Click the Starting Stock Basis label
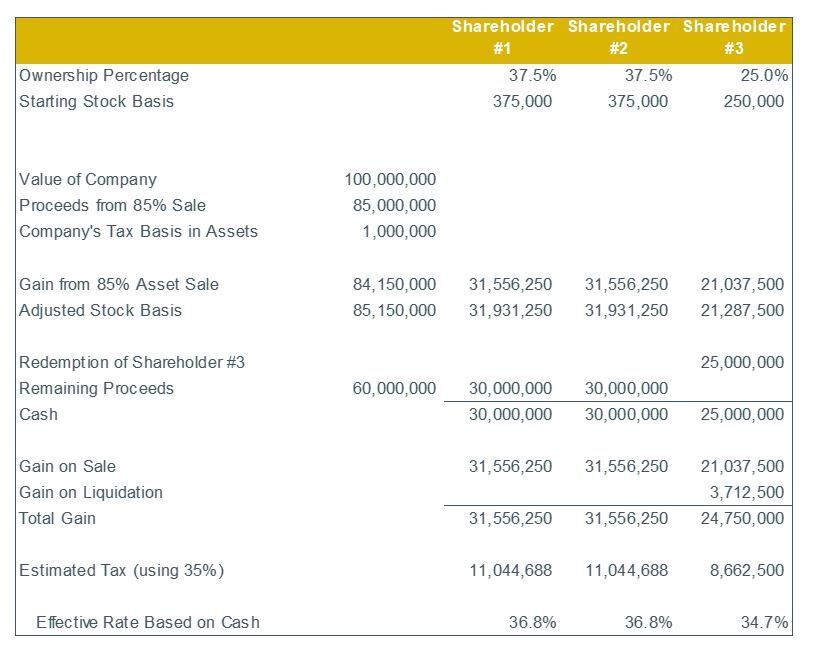Image resolution: width=816 pixels, height=652 pixels. coord(96,102)
